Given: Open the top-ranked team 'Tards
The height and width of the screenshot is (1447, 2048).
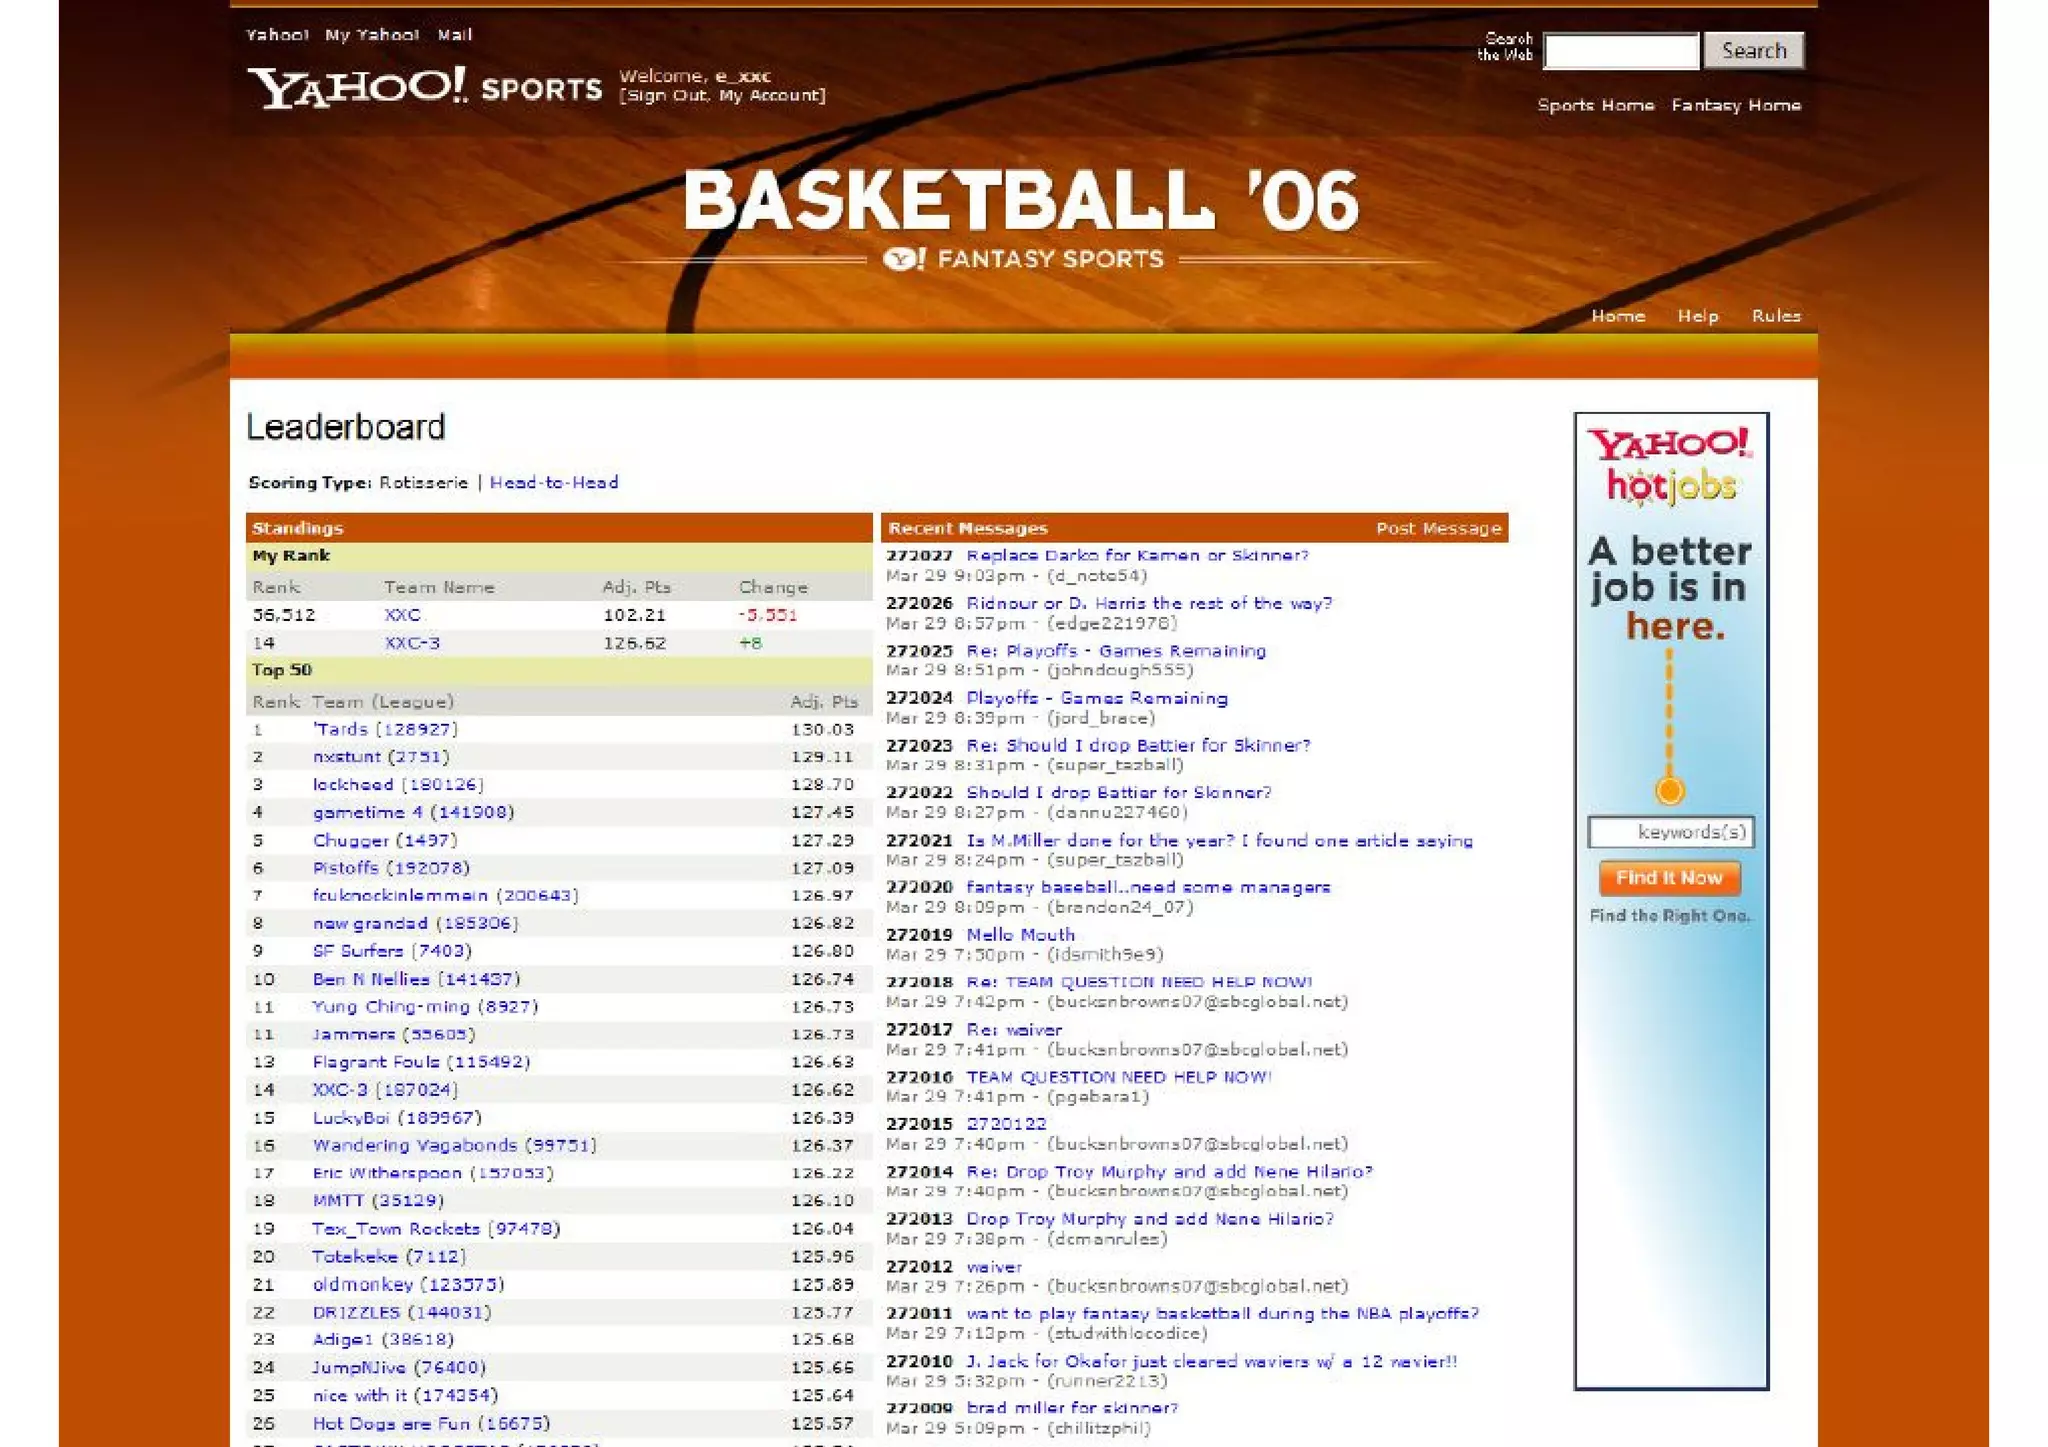Looking at the screenshot, I should pyautogui.click(x=341, y=729).
